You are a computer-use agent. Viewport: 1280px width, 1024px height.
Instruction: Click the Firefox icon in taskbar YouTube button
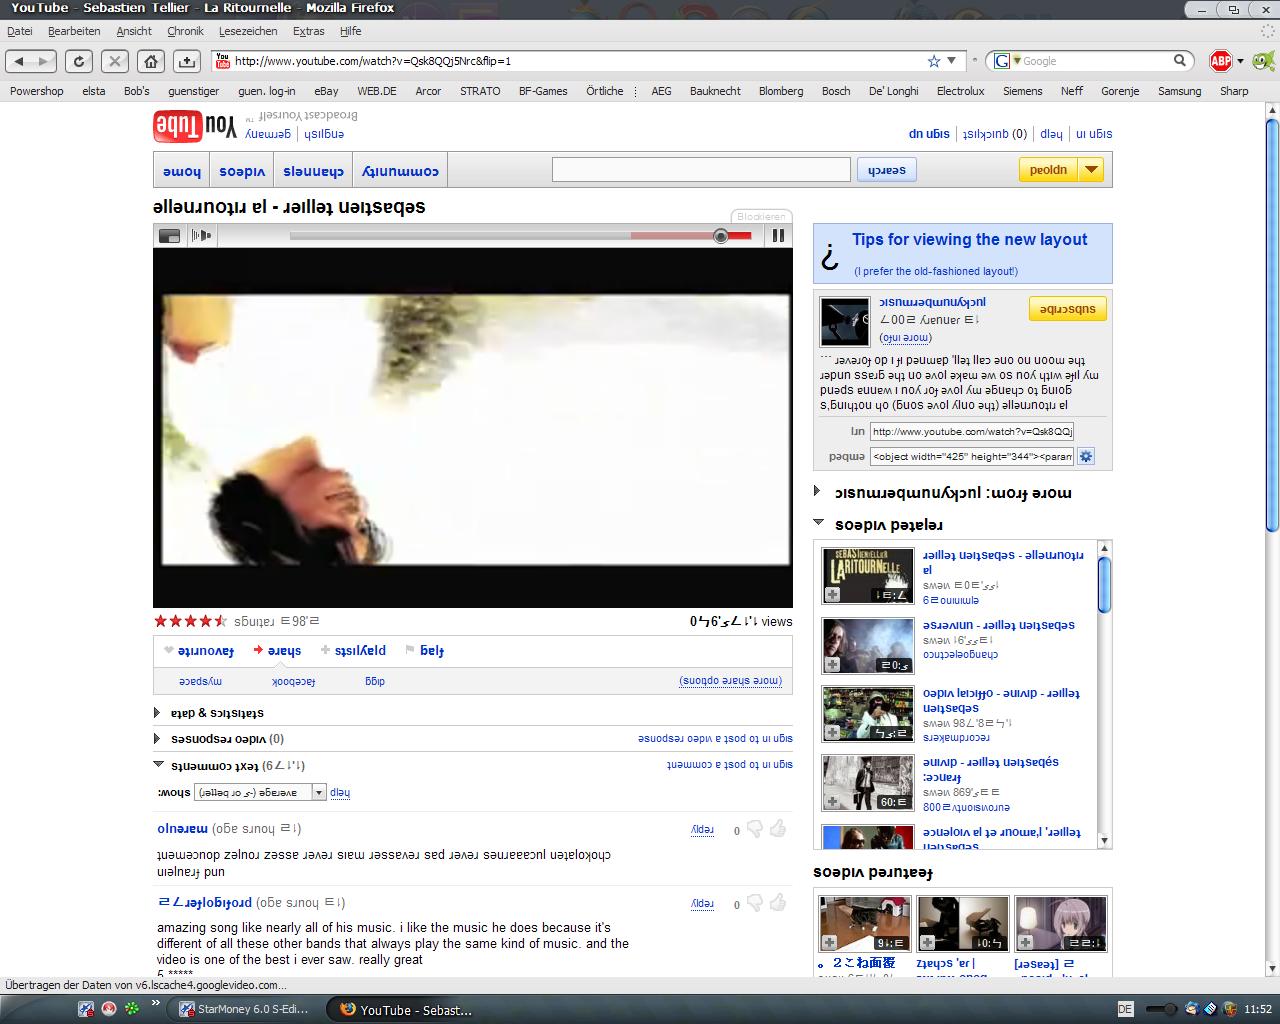coord(348,1010)
